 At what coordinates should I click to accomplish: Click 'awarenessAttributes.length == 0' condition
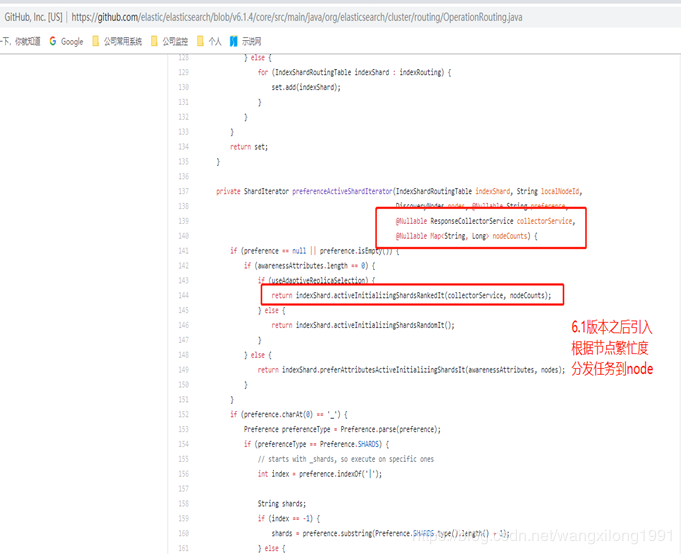coord(313,266)
